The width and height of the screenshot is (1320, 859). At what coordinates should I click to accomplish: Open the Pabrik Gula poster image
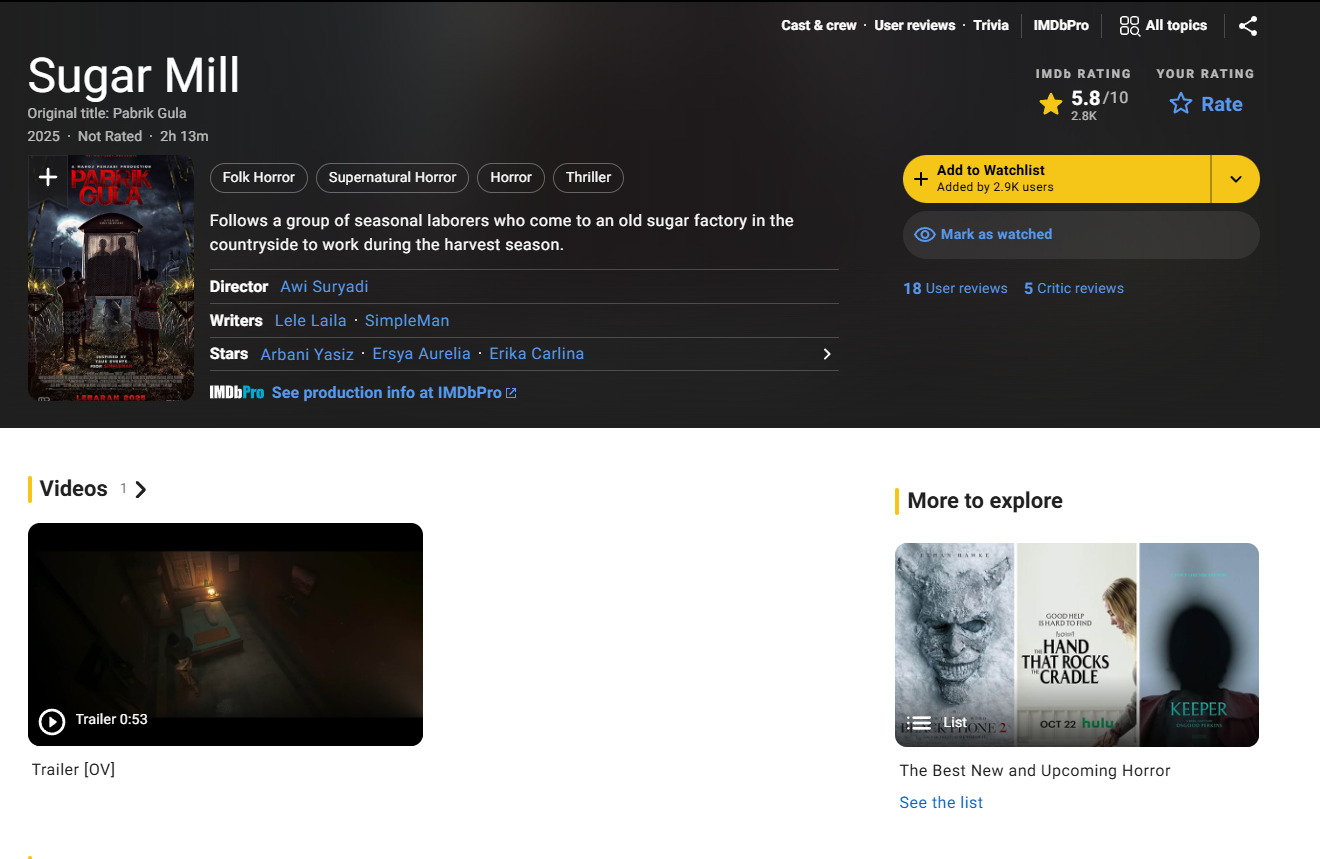pos(111,290)
